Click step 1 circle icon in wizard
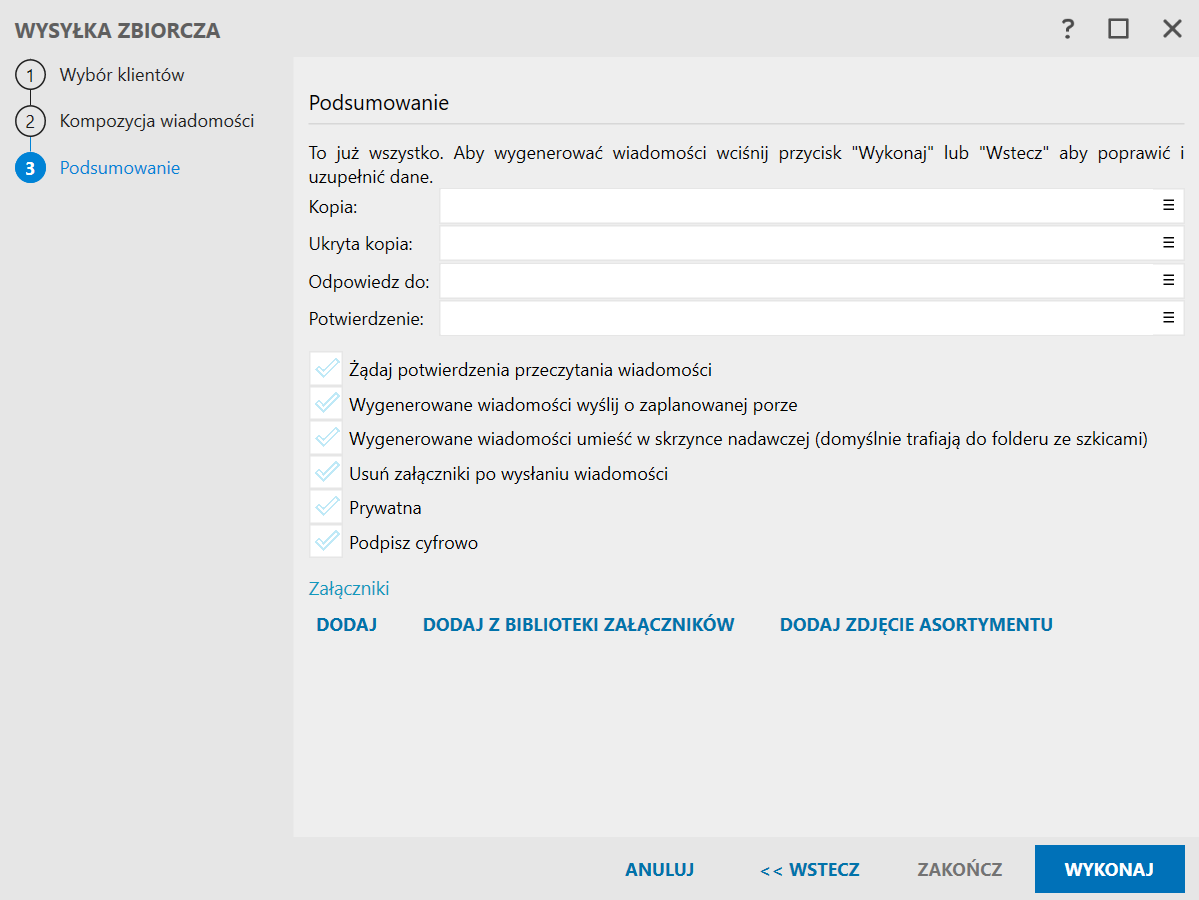The height and width of the screenshot is (900, 1199). (x=30, y=76)
